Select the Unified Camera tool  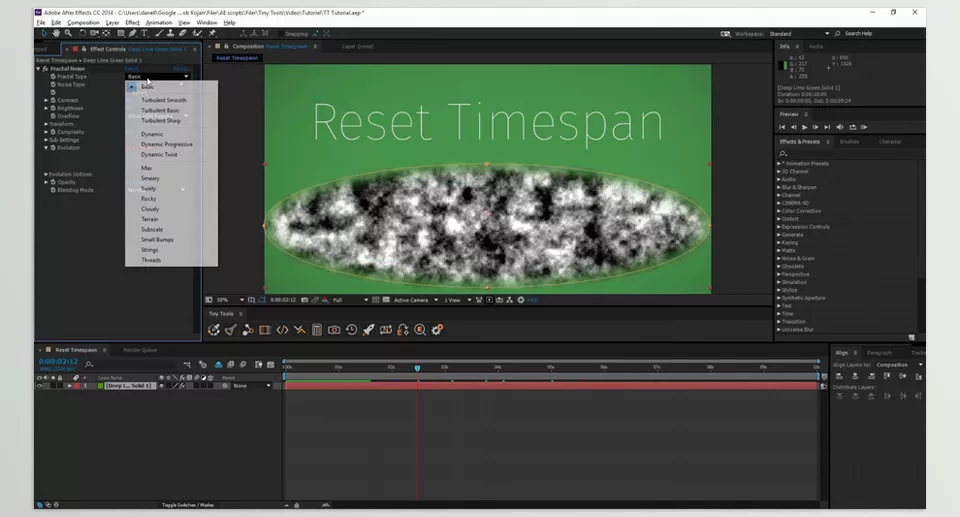click(x=94, y=33)
